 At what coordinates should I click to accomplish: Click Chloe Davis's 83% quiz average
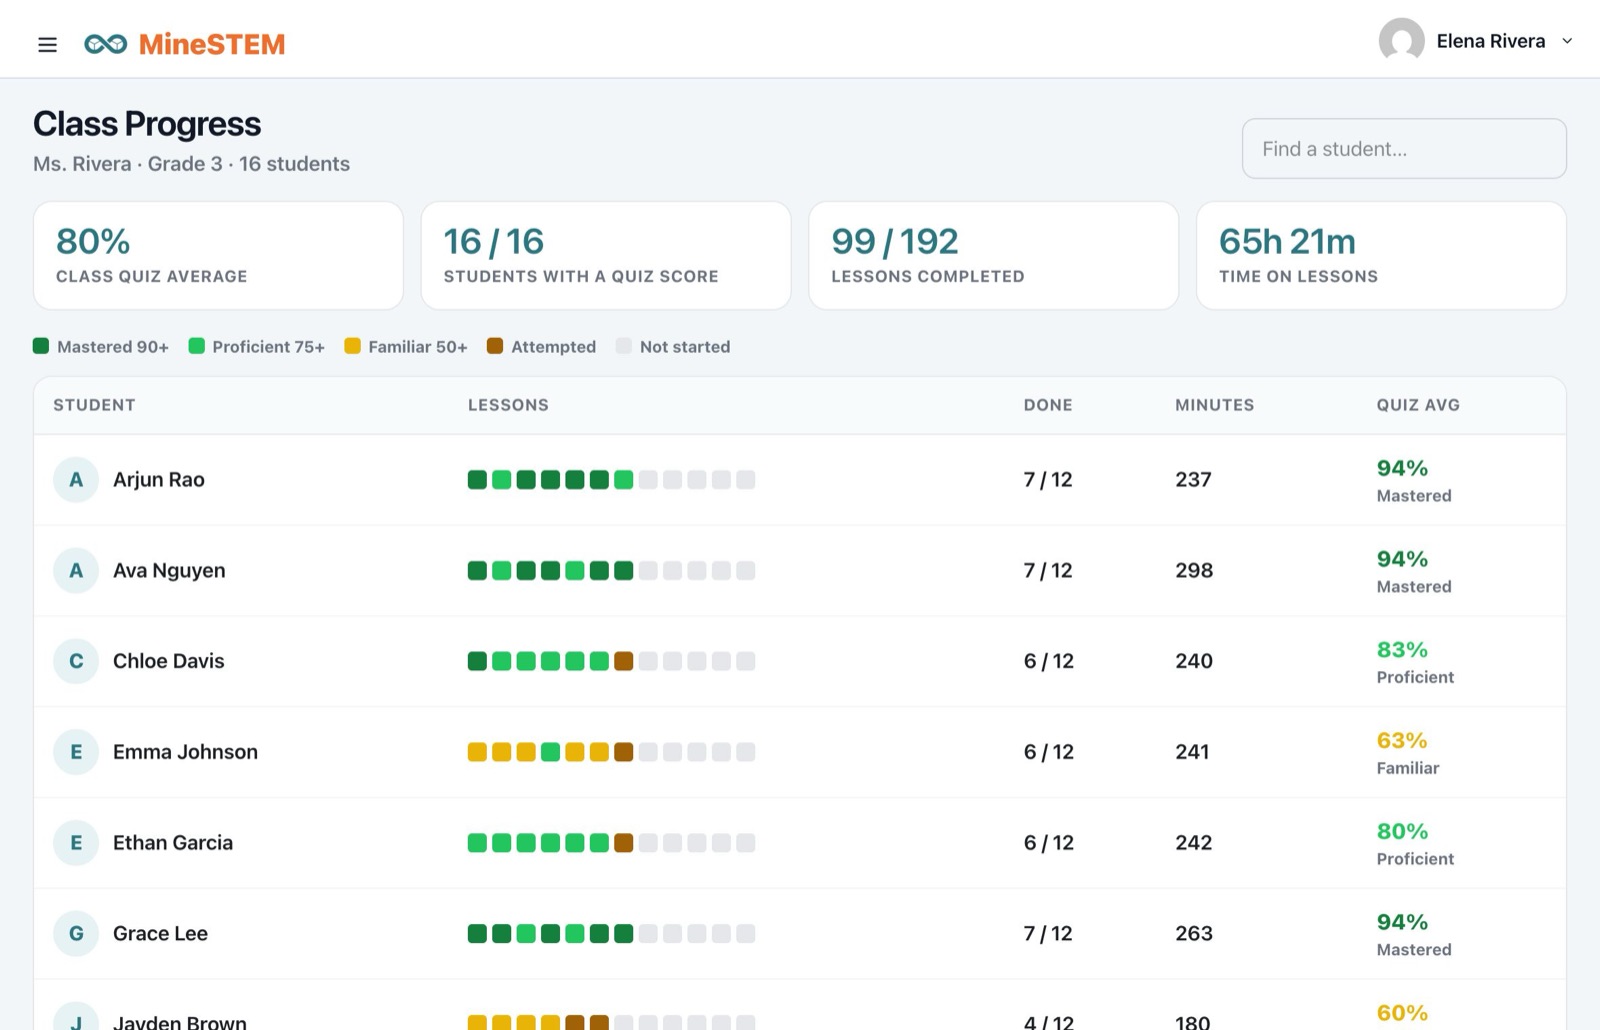click(x=1401, y=650)
